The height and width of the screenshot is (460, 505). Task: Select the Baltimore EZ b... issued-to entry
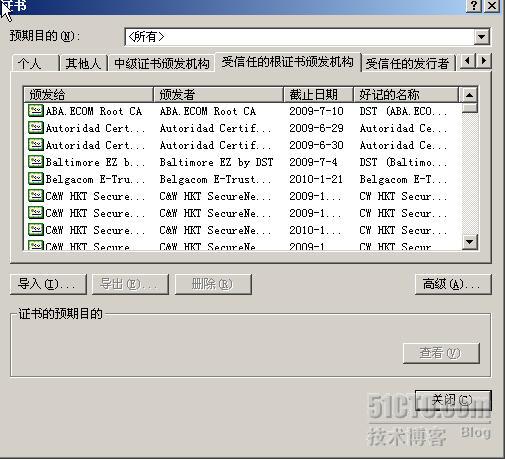pos(95,162)
